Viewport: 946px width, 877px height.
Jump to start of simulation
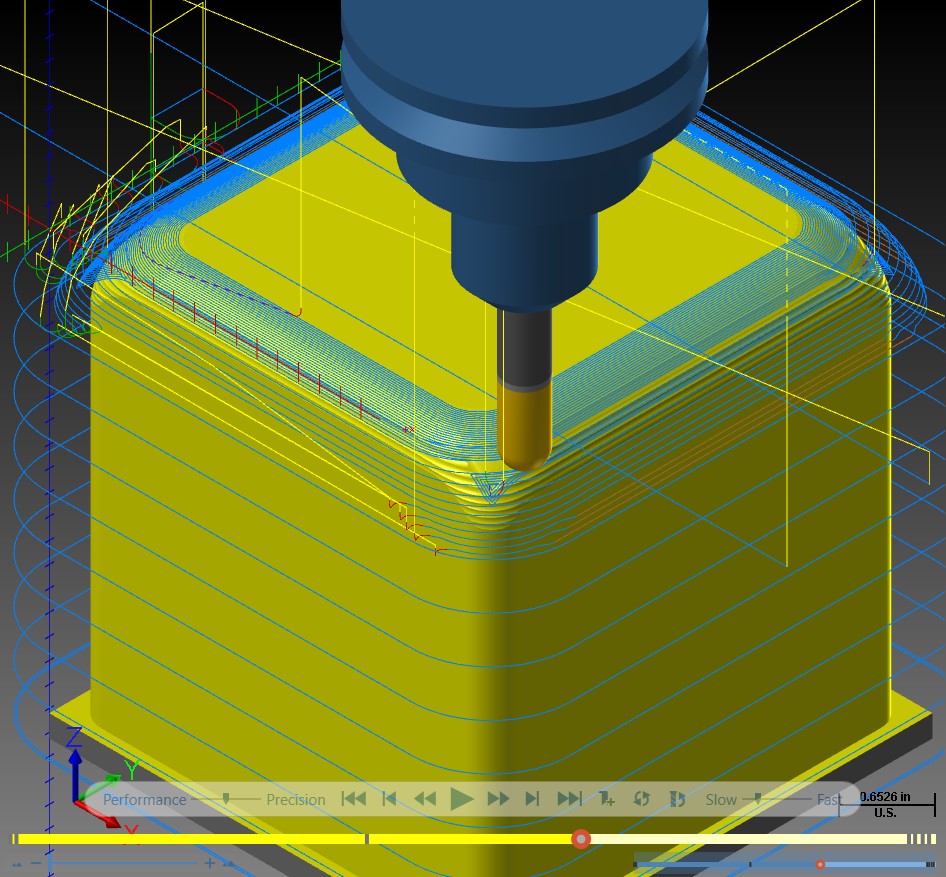(354, 799)
